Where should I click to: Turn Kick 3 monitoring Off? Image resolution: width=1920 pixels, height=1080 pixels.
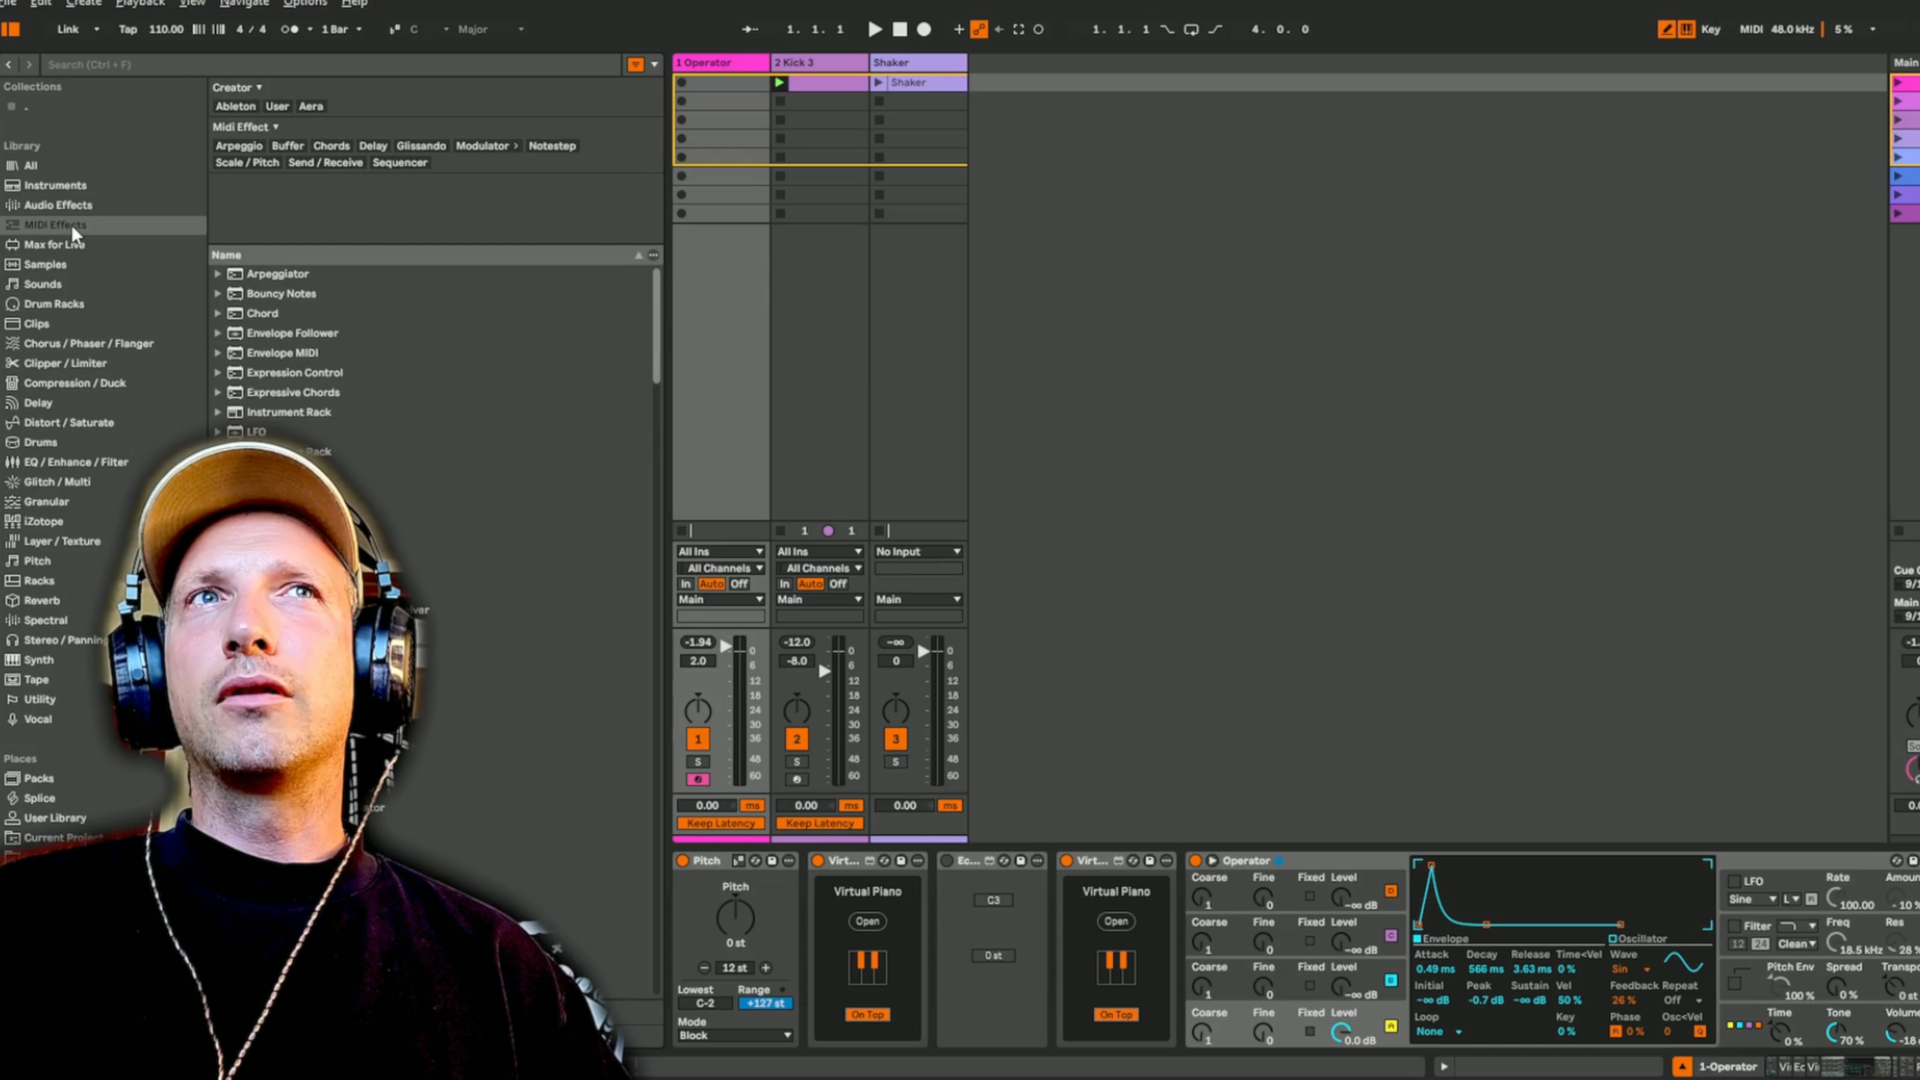pyautogui.click(x=838, y=584)
